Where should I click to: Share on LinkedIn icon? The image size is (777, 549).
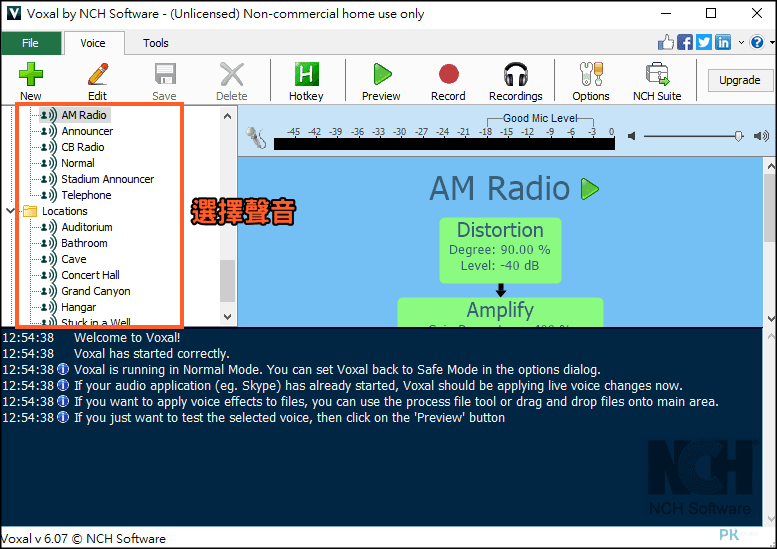click(x=722, y=42)
